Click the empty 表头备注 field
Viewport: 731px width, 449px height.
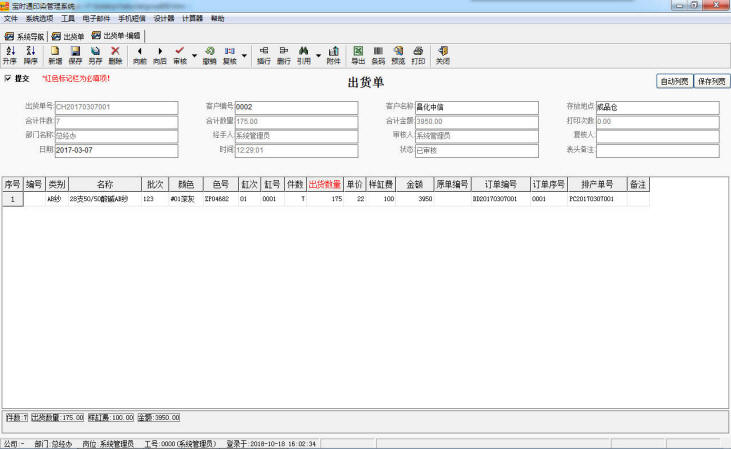(x=658, y=151)
